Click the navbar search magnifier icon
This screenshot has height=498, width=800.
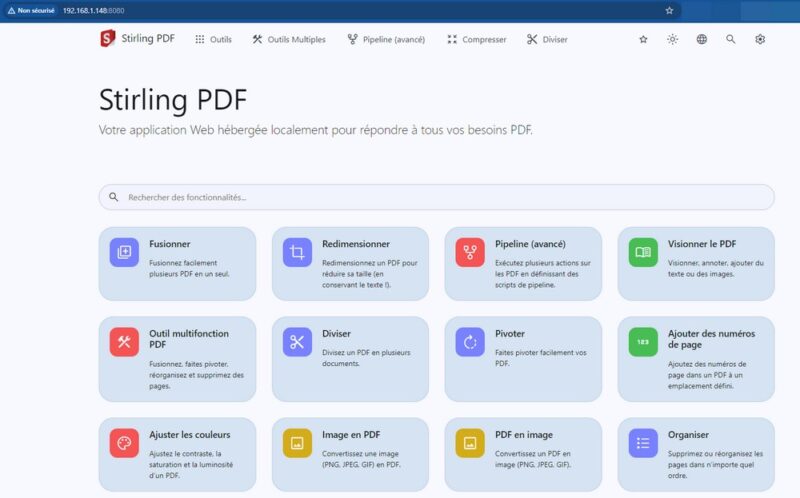click(x=731, y=39)
